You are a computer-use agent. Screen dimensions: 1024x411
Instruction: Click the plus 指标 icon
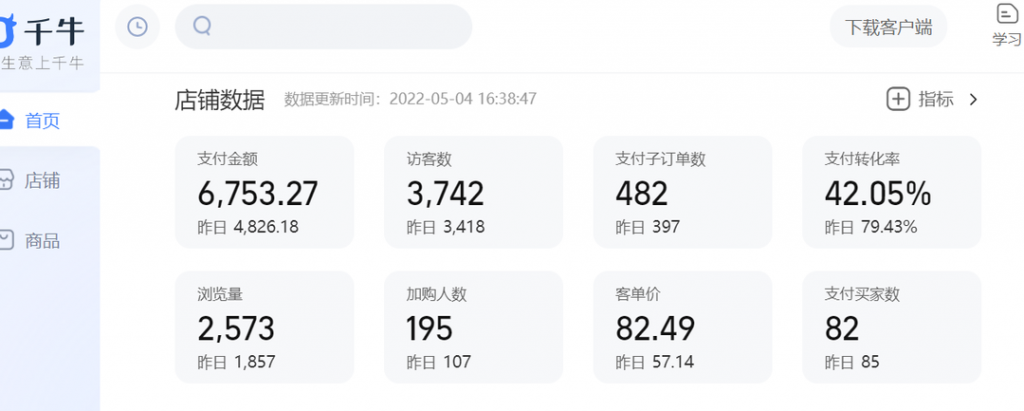point(898,99)
